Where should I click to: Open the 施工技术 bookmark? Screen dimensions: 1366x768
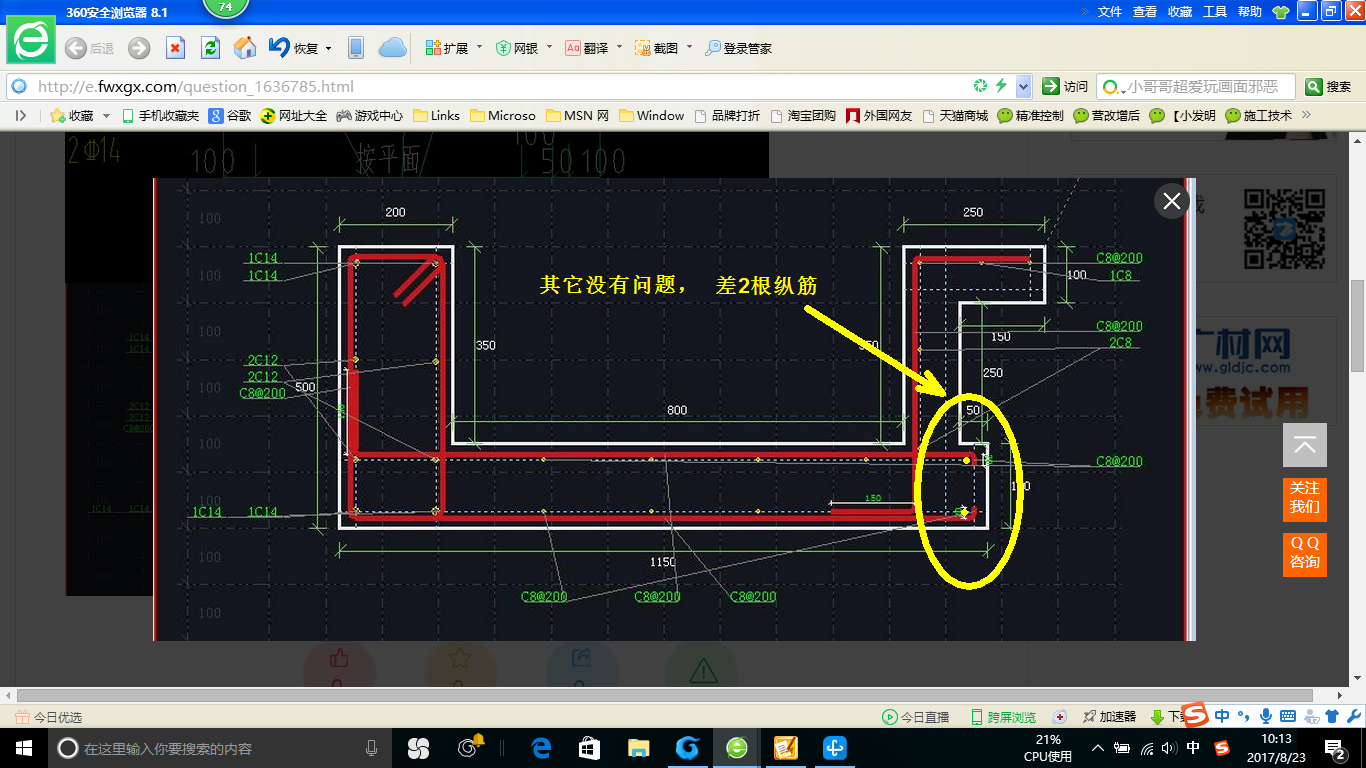pyautogui.click(x=1258, y=116)
